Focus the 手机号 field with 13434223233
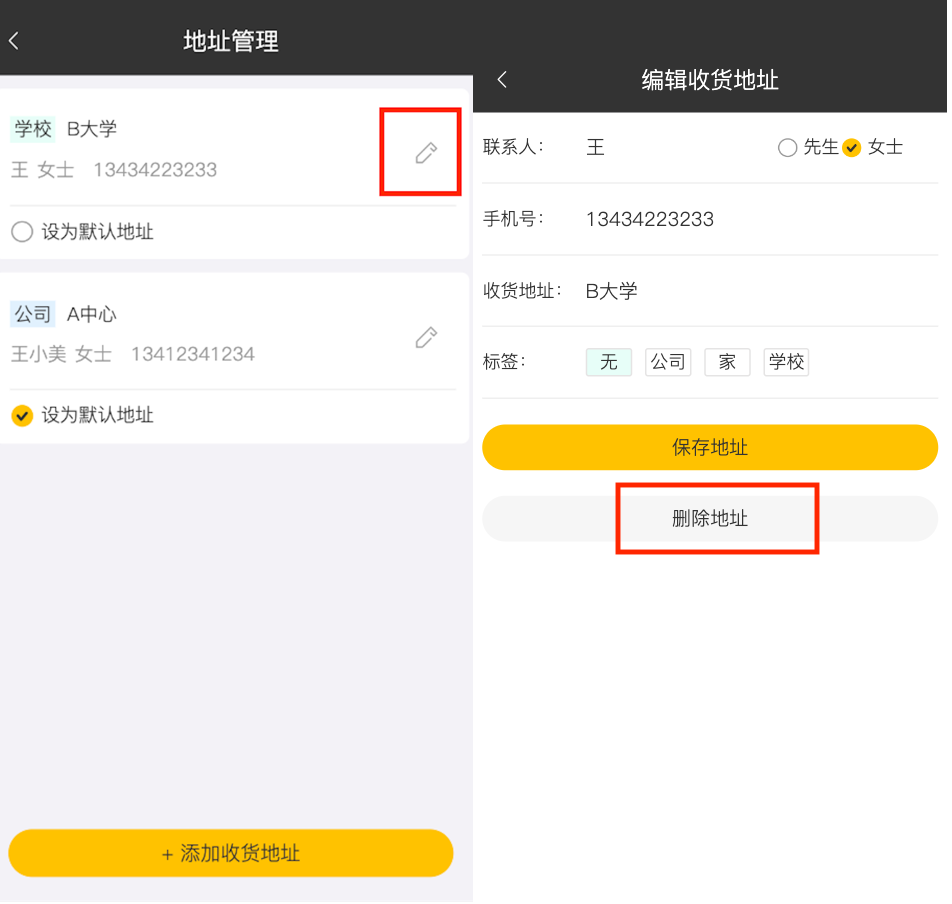Image resolution: width=952 pixels, height=904 pixels. point(650,219)
